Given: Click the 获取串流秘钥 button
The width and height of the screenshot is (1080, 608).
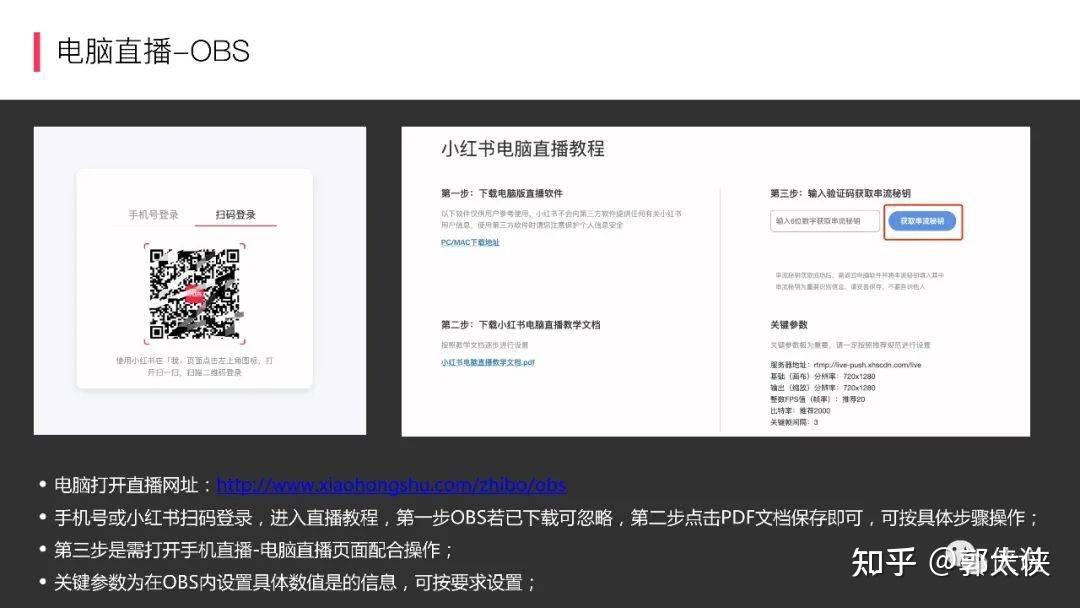Looking at the screenshot, I should click(922, 221).
